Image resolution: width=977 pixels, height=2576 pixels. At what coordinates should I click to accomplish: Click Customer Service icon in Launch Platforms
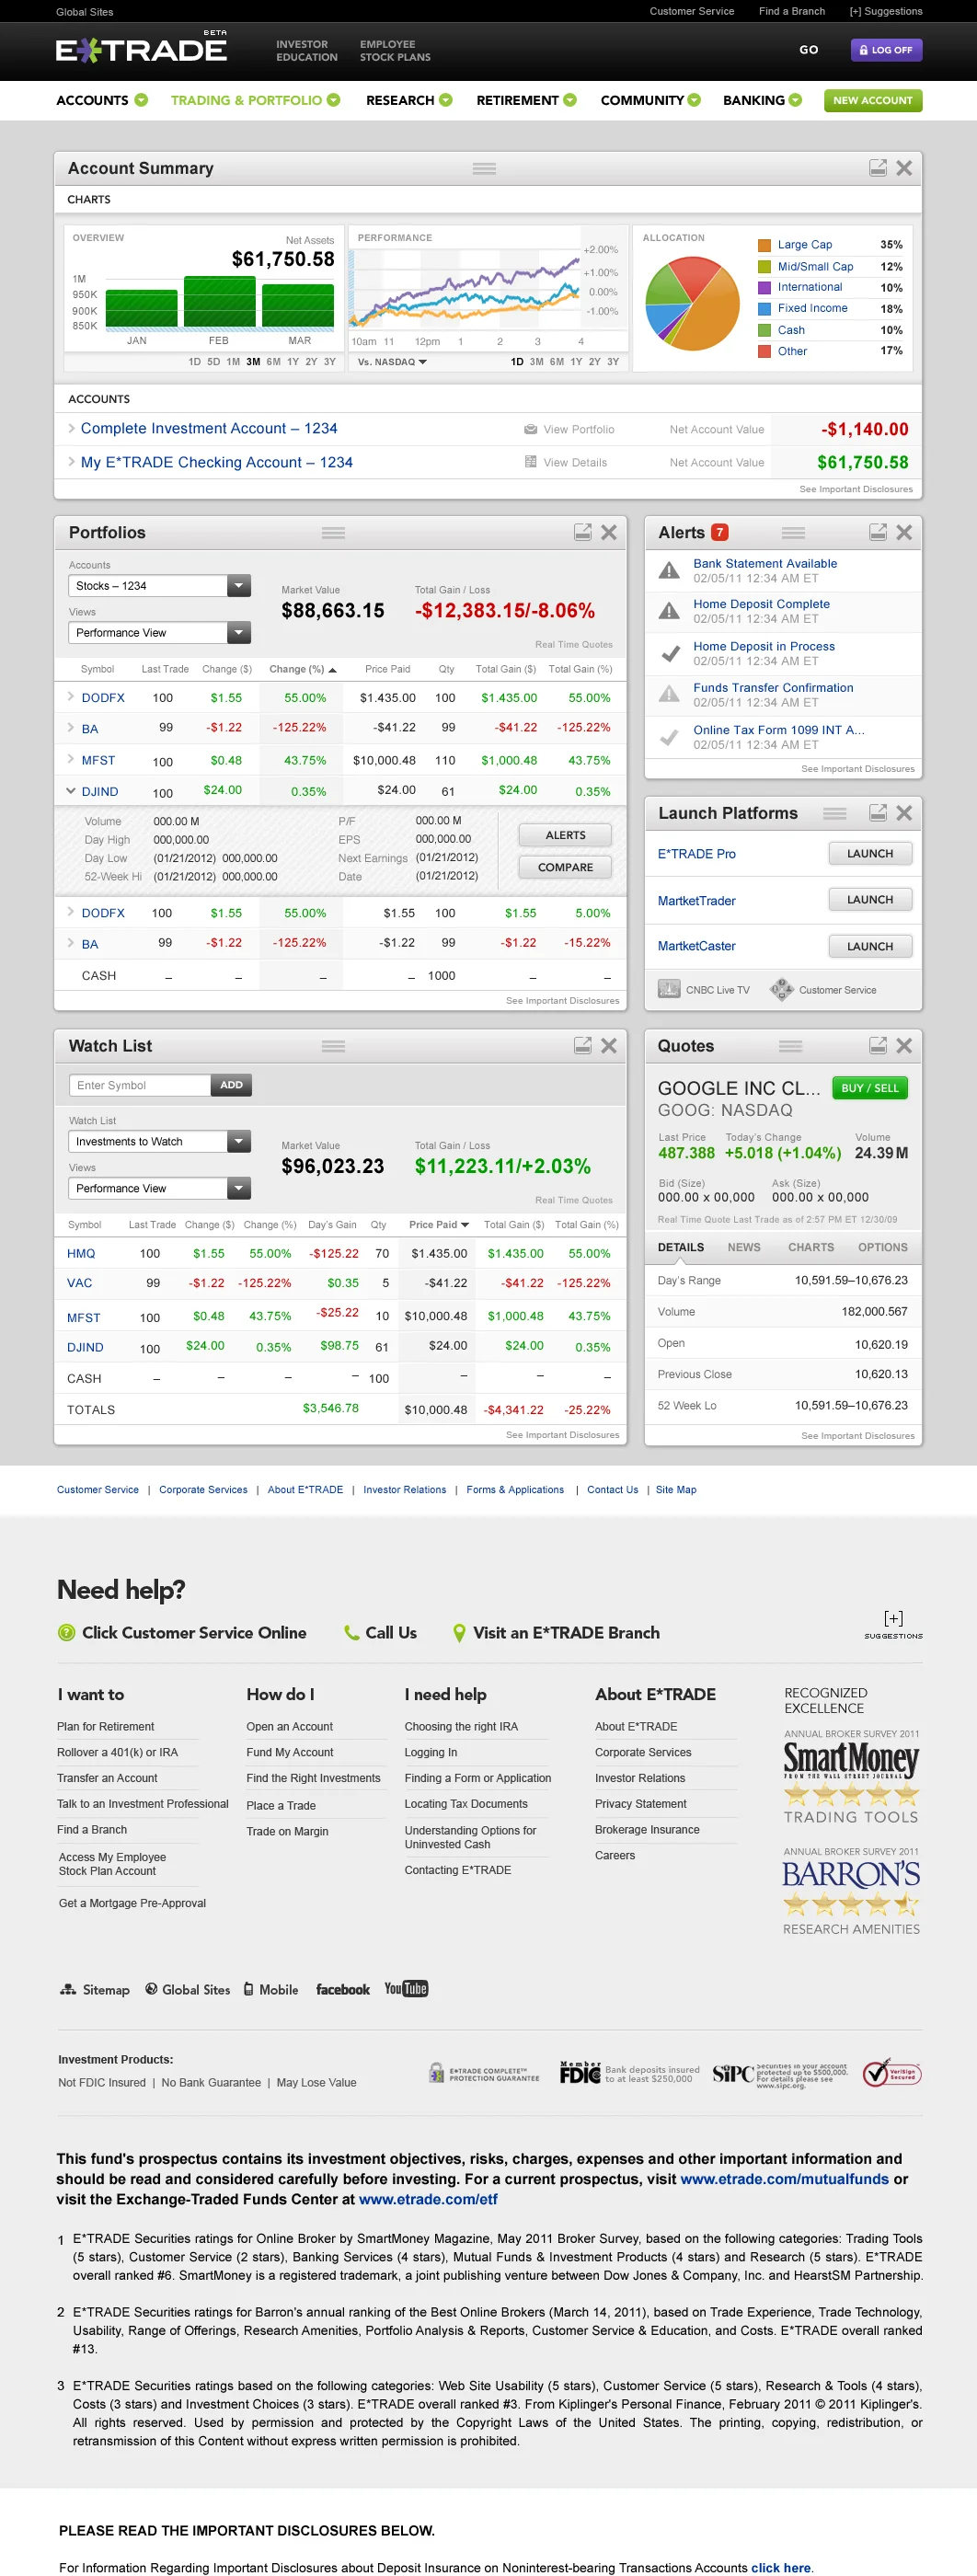point(781,989)
